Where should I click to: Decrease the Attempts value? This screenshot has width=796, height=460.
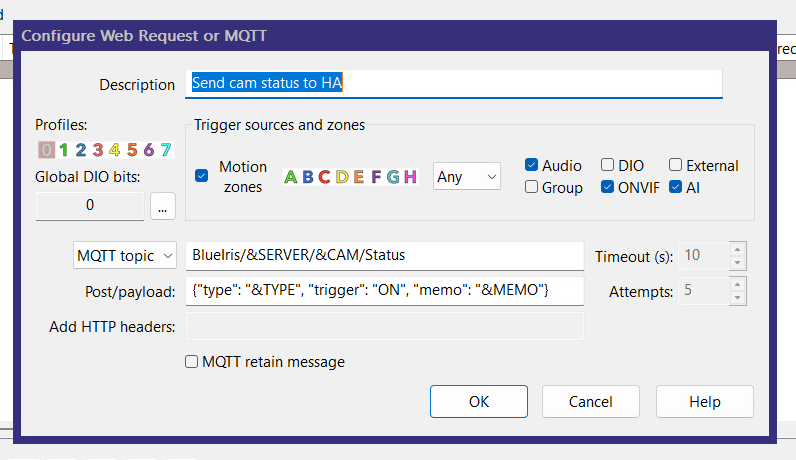click(x=738, y=298)
